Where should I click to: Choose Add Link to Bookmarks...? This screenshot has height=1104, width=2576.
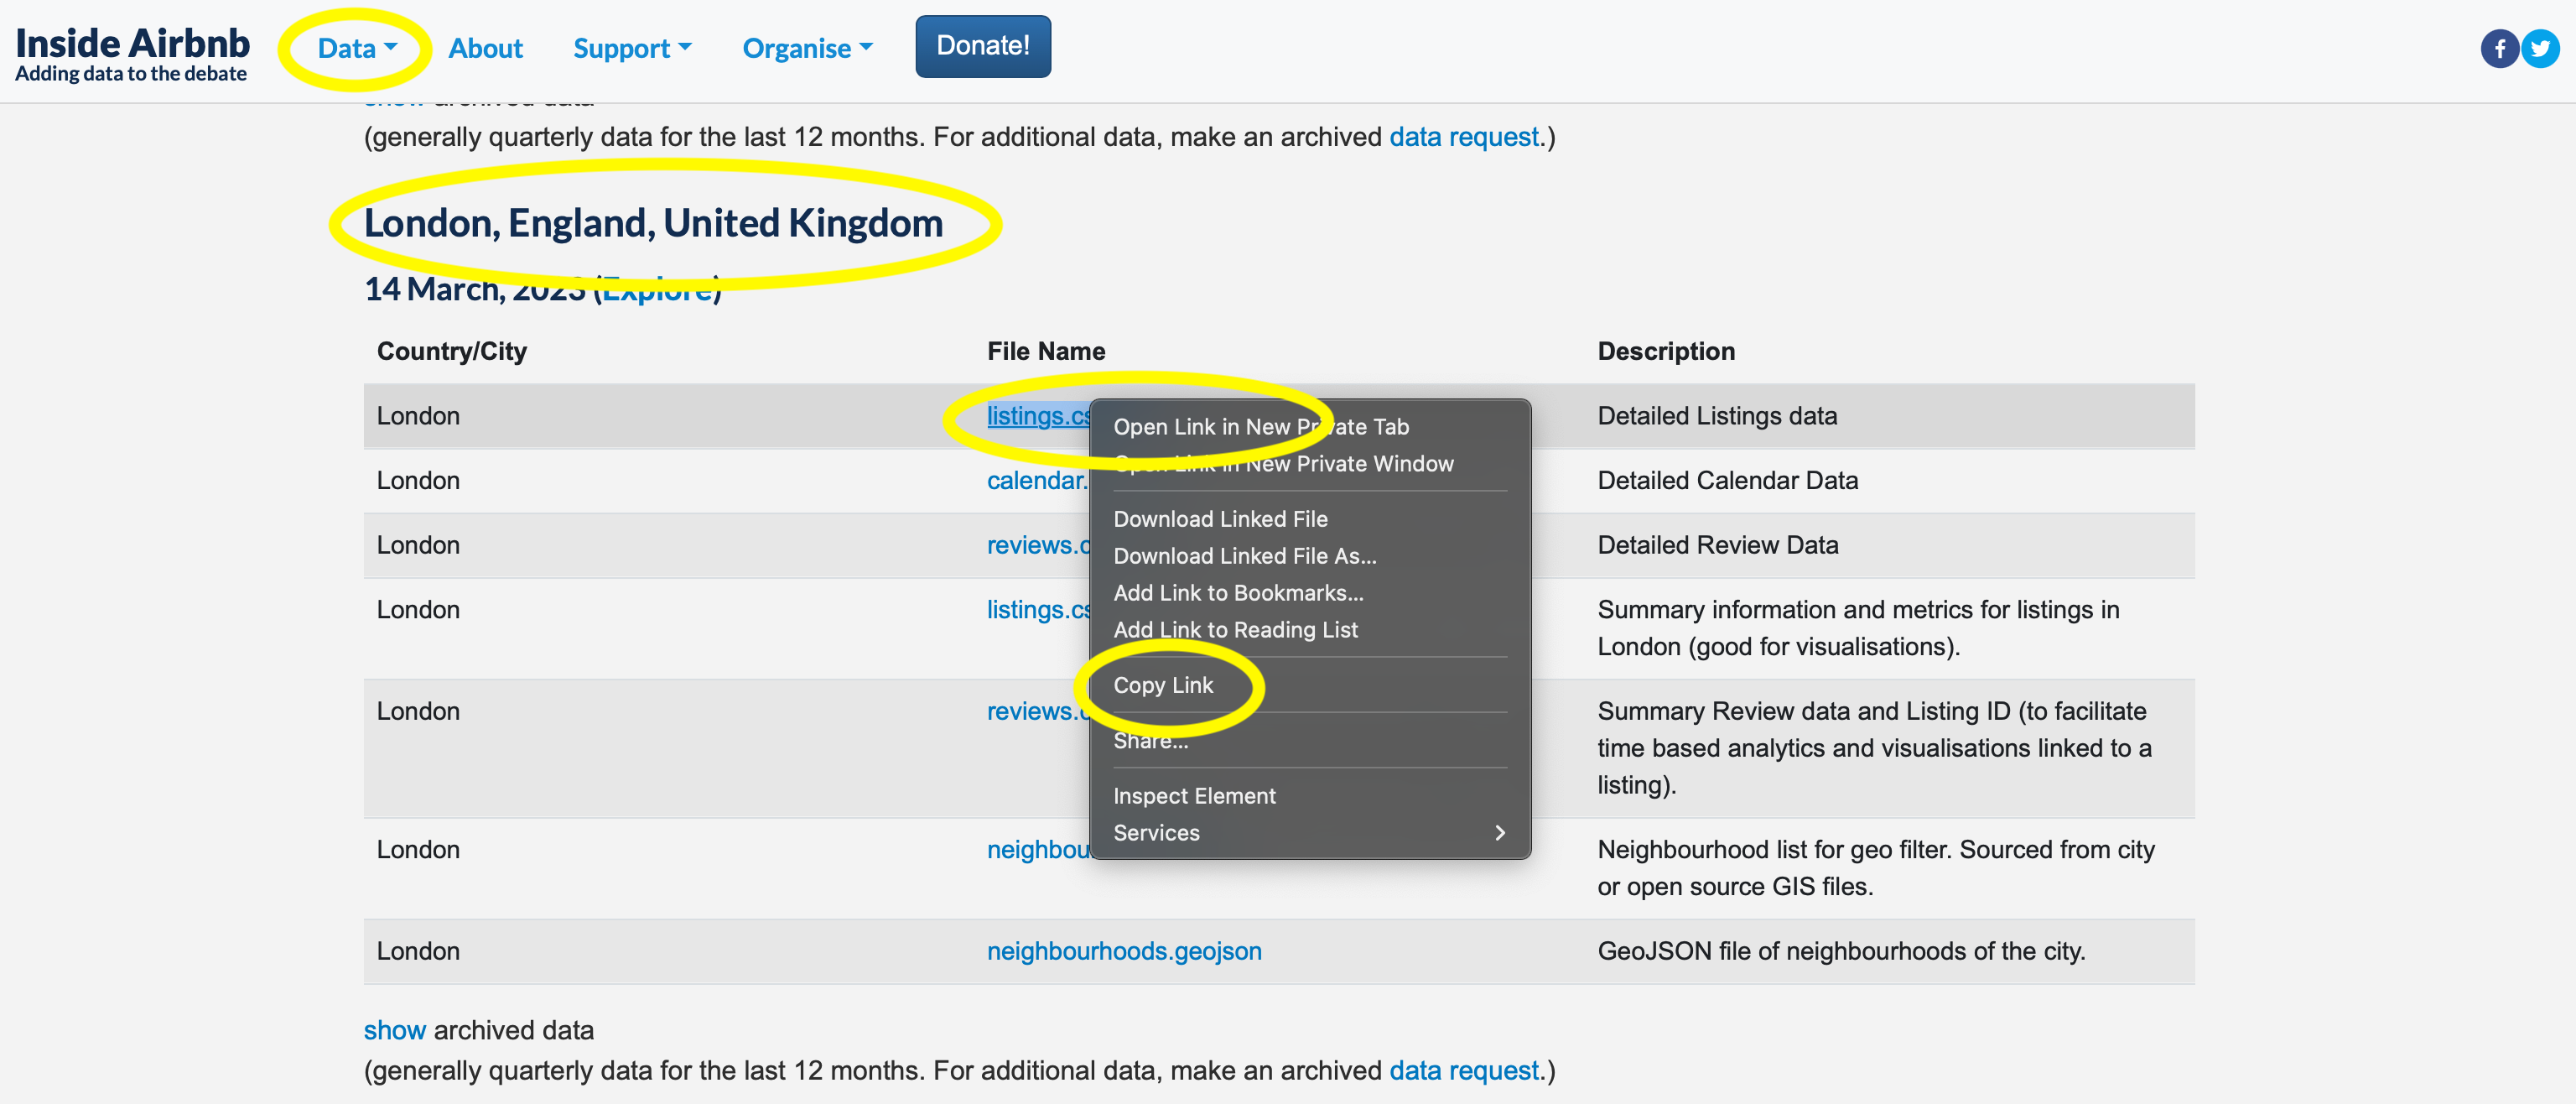(1237, 593)
